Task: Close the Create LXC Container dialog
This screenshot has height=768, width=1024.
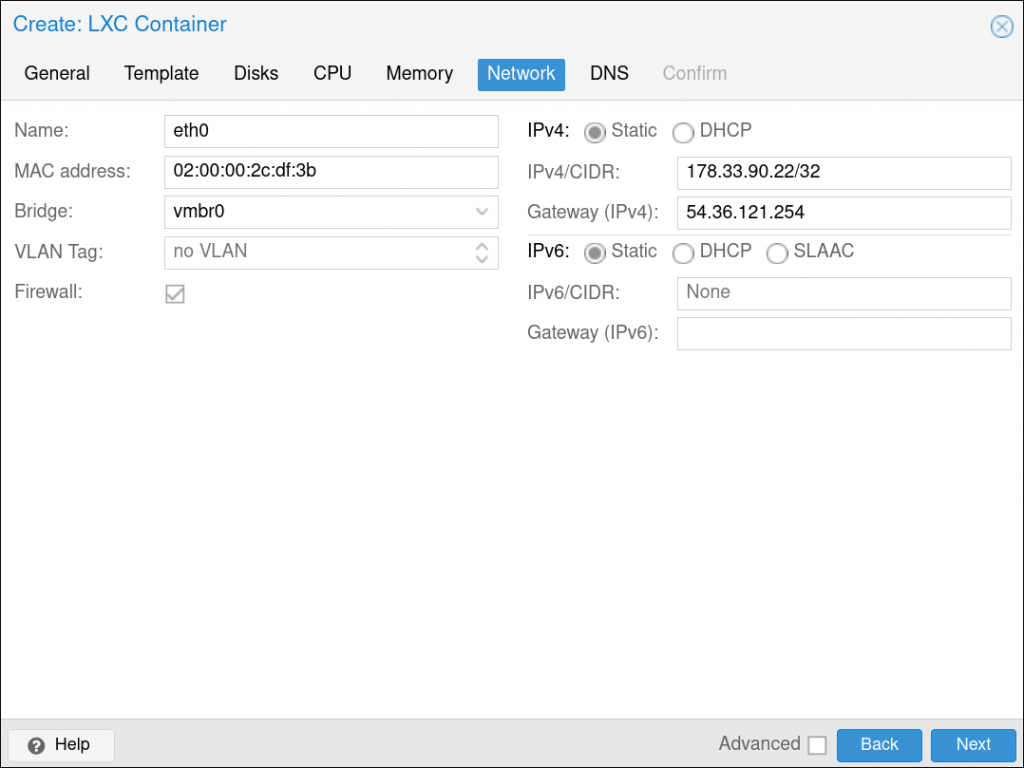Action: click(1001, 27)
